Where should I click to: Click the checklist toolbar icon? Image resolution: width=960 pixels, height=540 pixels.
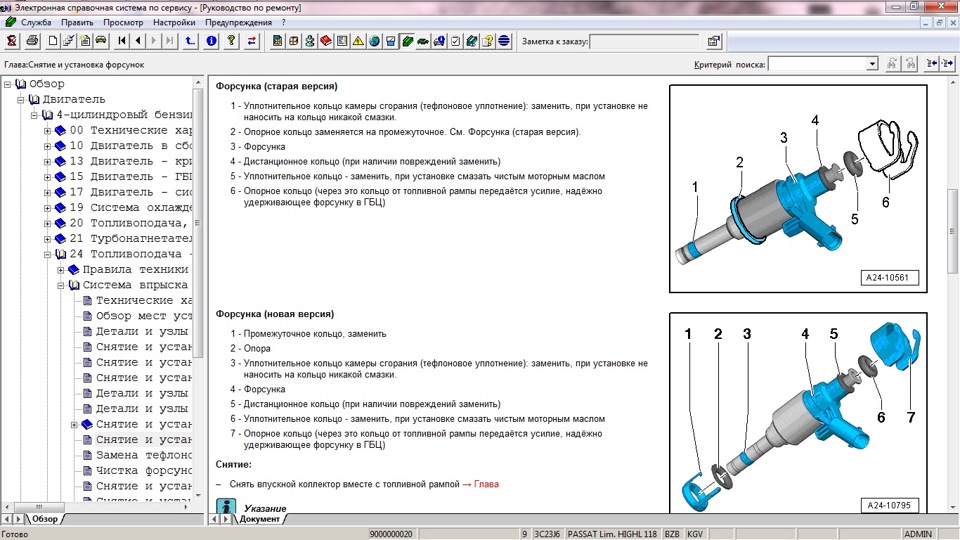coord(455,41)
